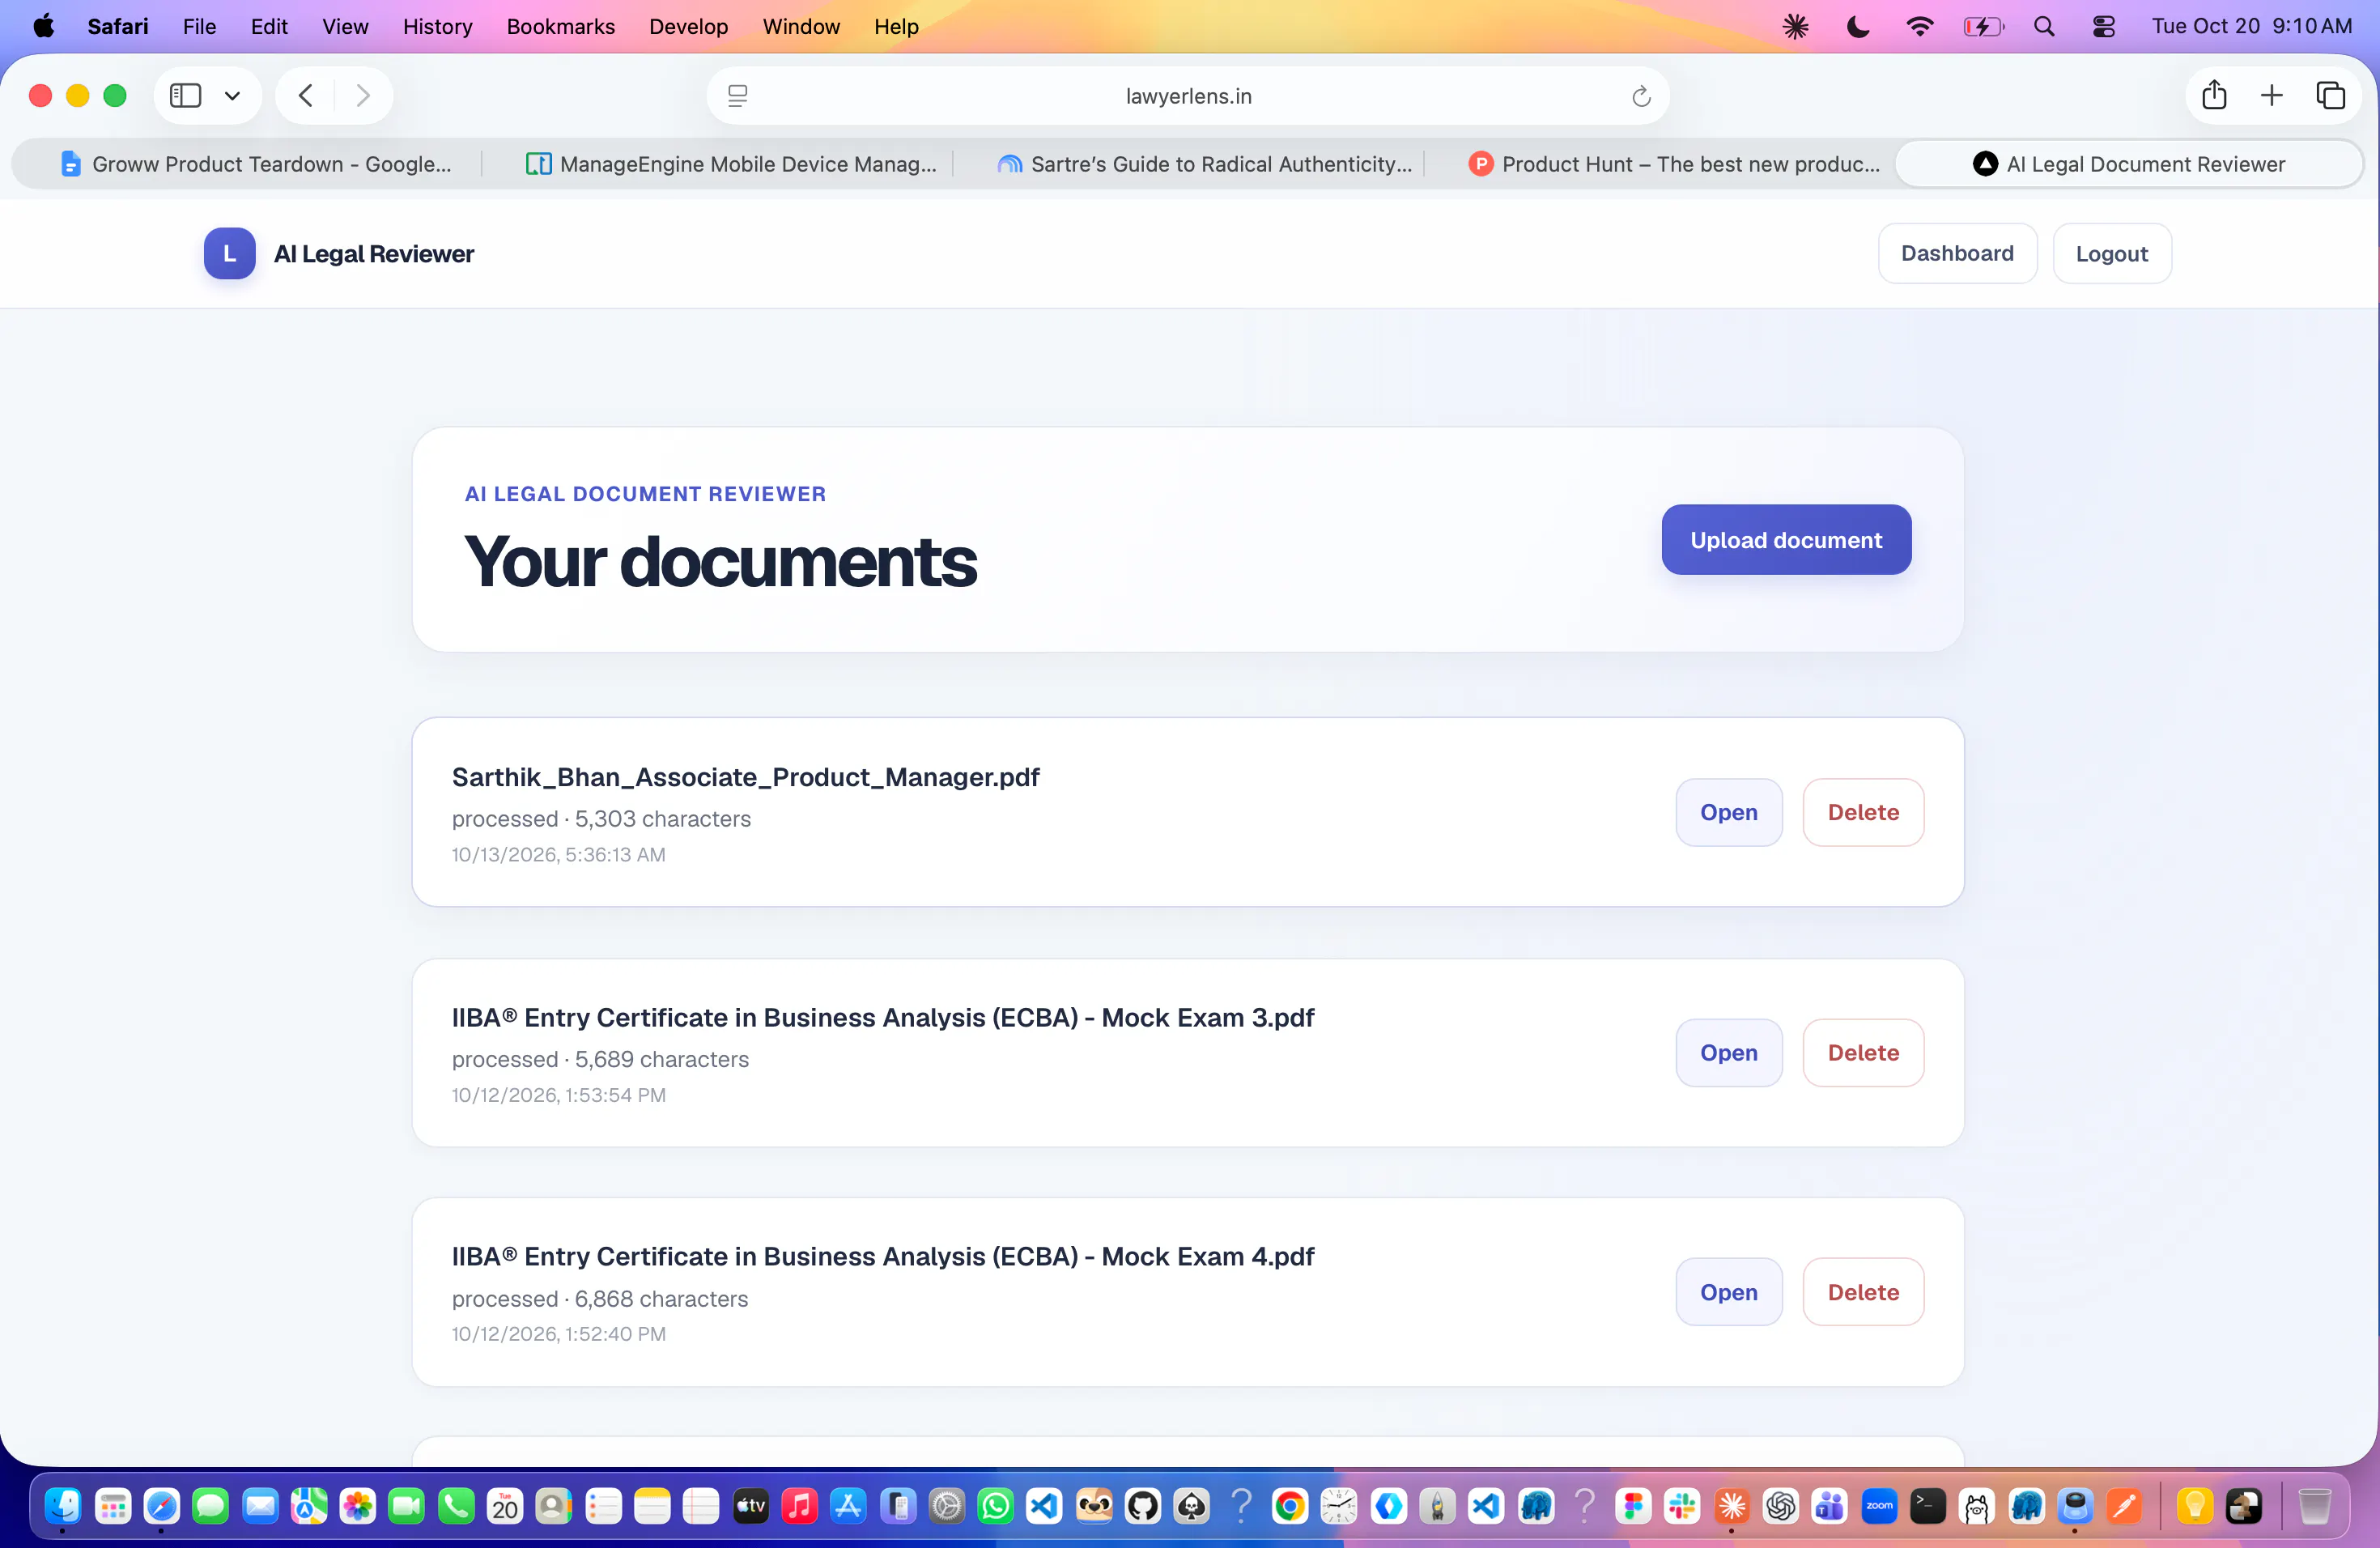The width and height of the screenshot is (2380, 1548).
Task: Open a new tab with the plus icon
Action: [x=2272, y=96]
